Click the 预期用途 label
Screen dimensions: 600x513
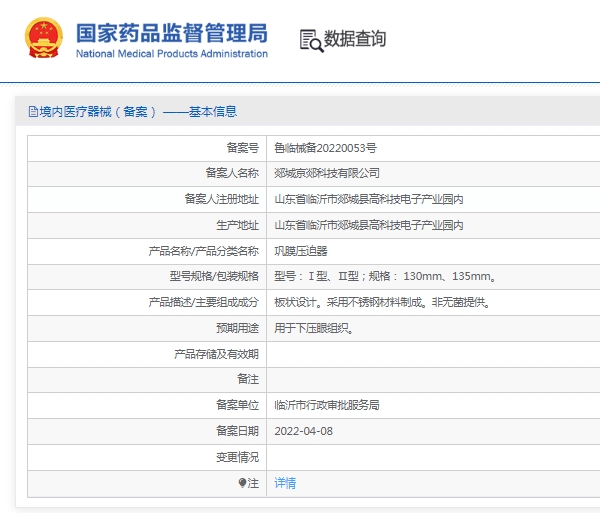[x=238, y=328]
